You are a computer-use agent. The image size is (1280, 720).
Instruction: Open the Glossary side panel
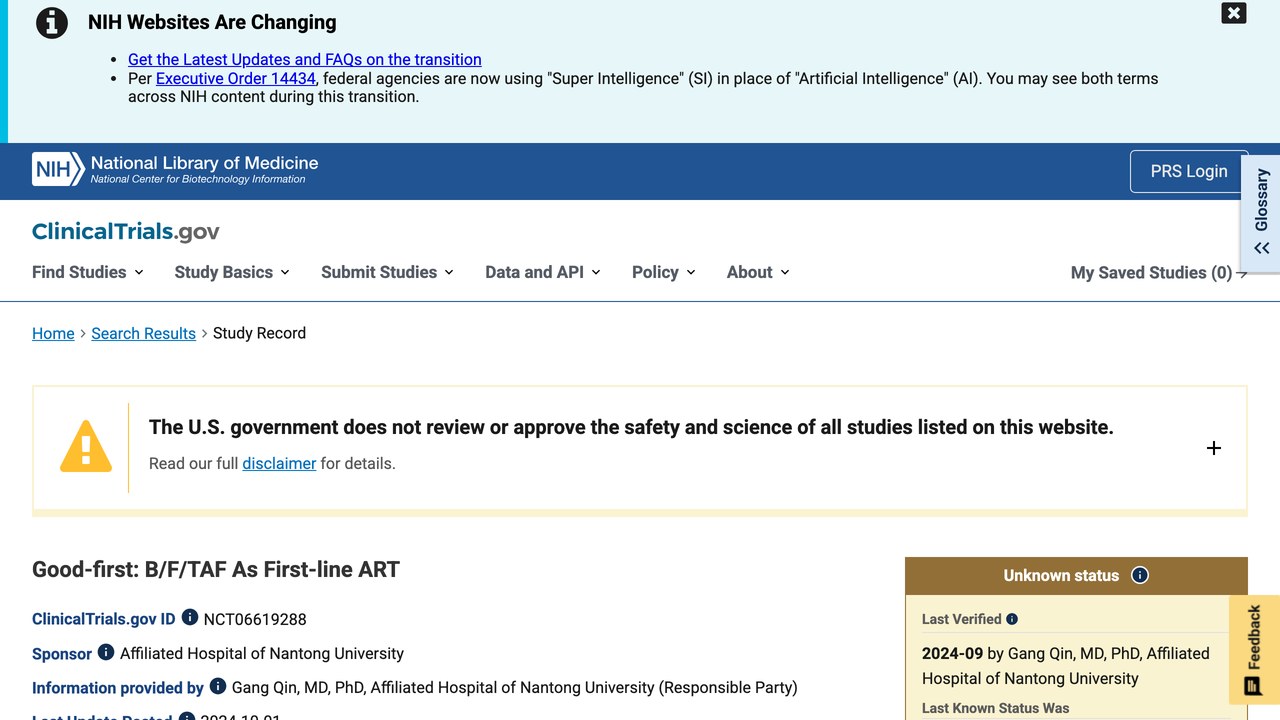click(x=1261, y=212)
